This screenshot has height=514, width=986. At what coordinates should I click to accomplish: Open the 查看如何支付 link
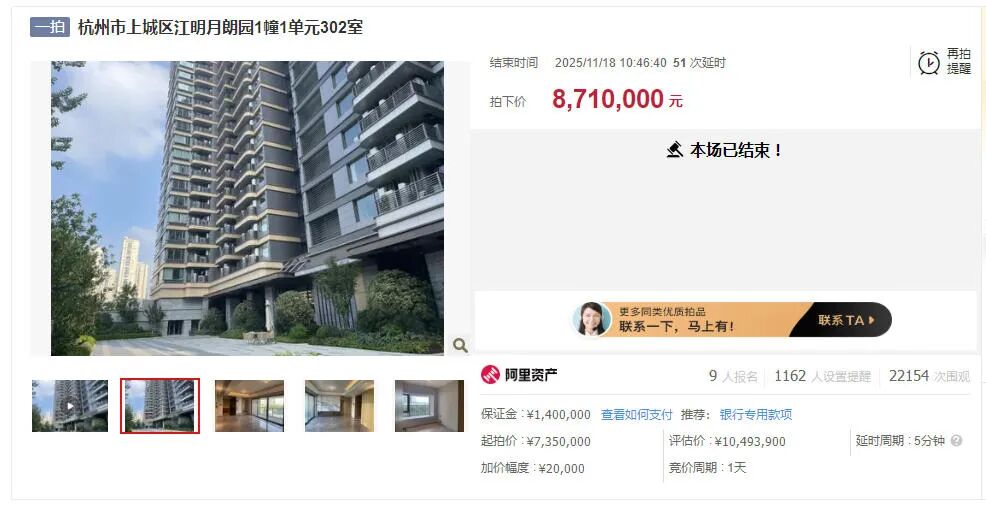[x=636, y=415]
